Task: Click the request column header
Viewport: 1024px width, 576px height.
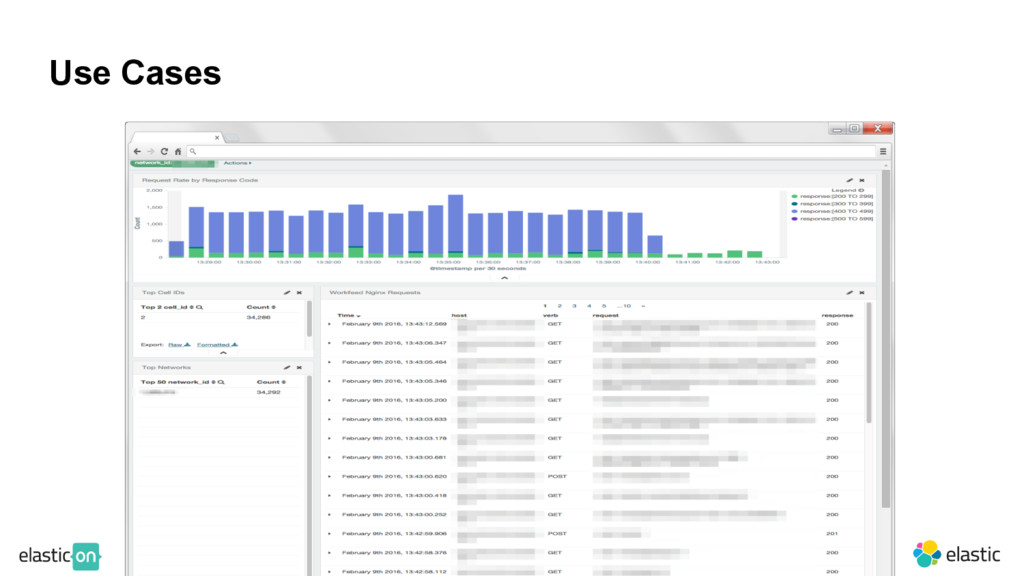Action: [x=605, y=315]
